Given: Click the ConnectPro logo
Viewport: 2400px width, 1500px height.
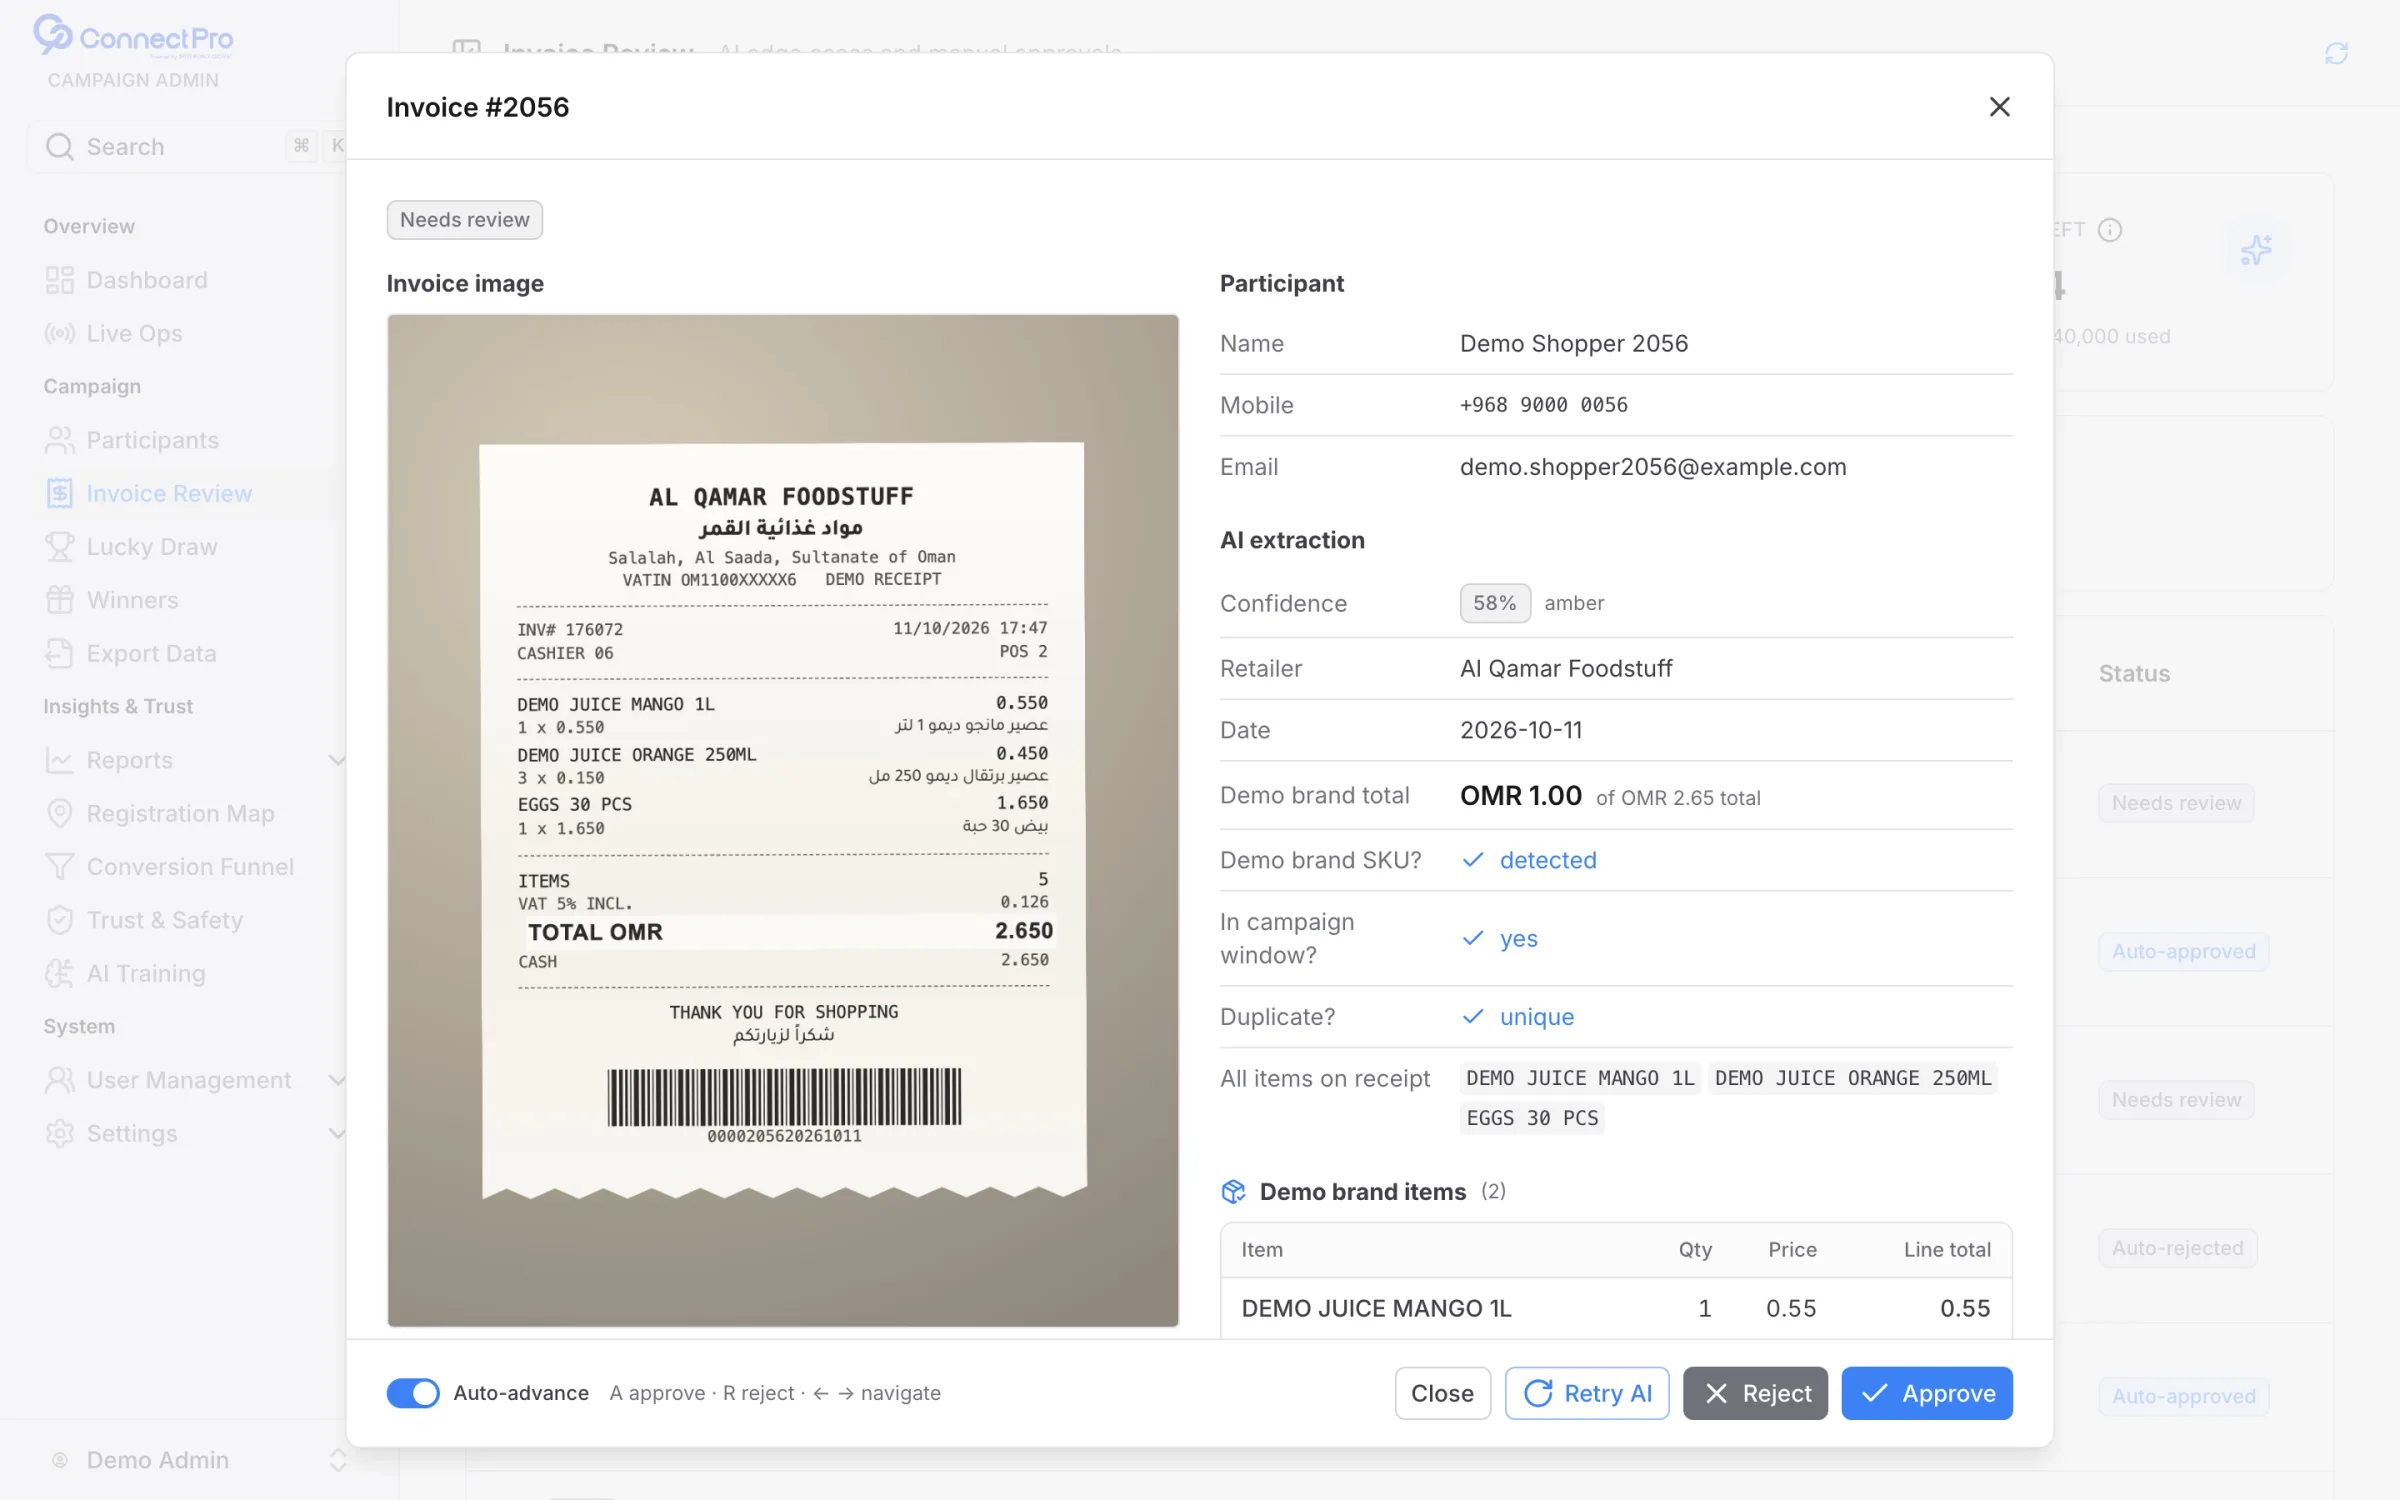Looking at the screenshot, I should [x=133, y=37].
